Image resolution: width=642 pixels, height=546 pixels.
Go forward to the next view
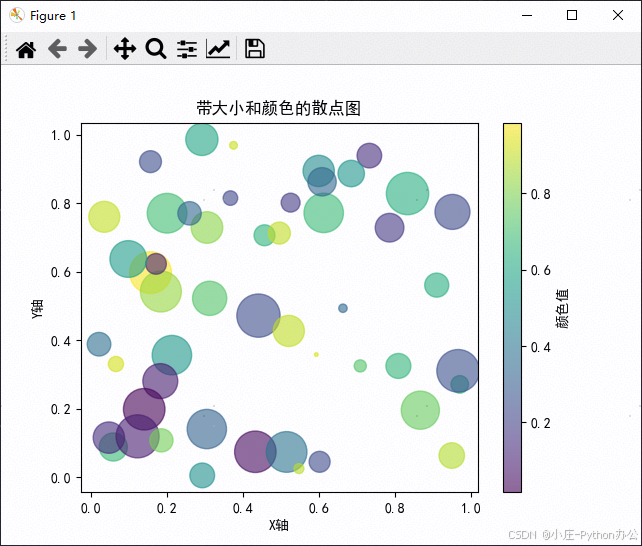click(88, 49)
